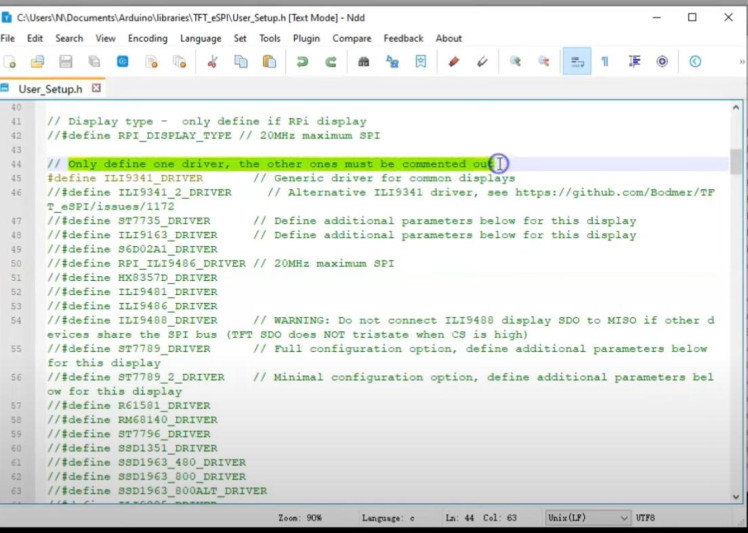The image size is (748, 533).
Task: Expand the toolbar overflow chevron
Action: pos(740,62)
